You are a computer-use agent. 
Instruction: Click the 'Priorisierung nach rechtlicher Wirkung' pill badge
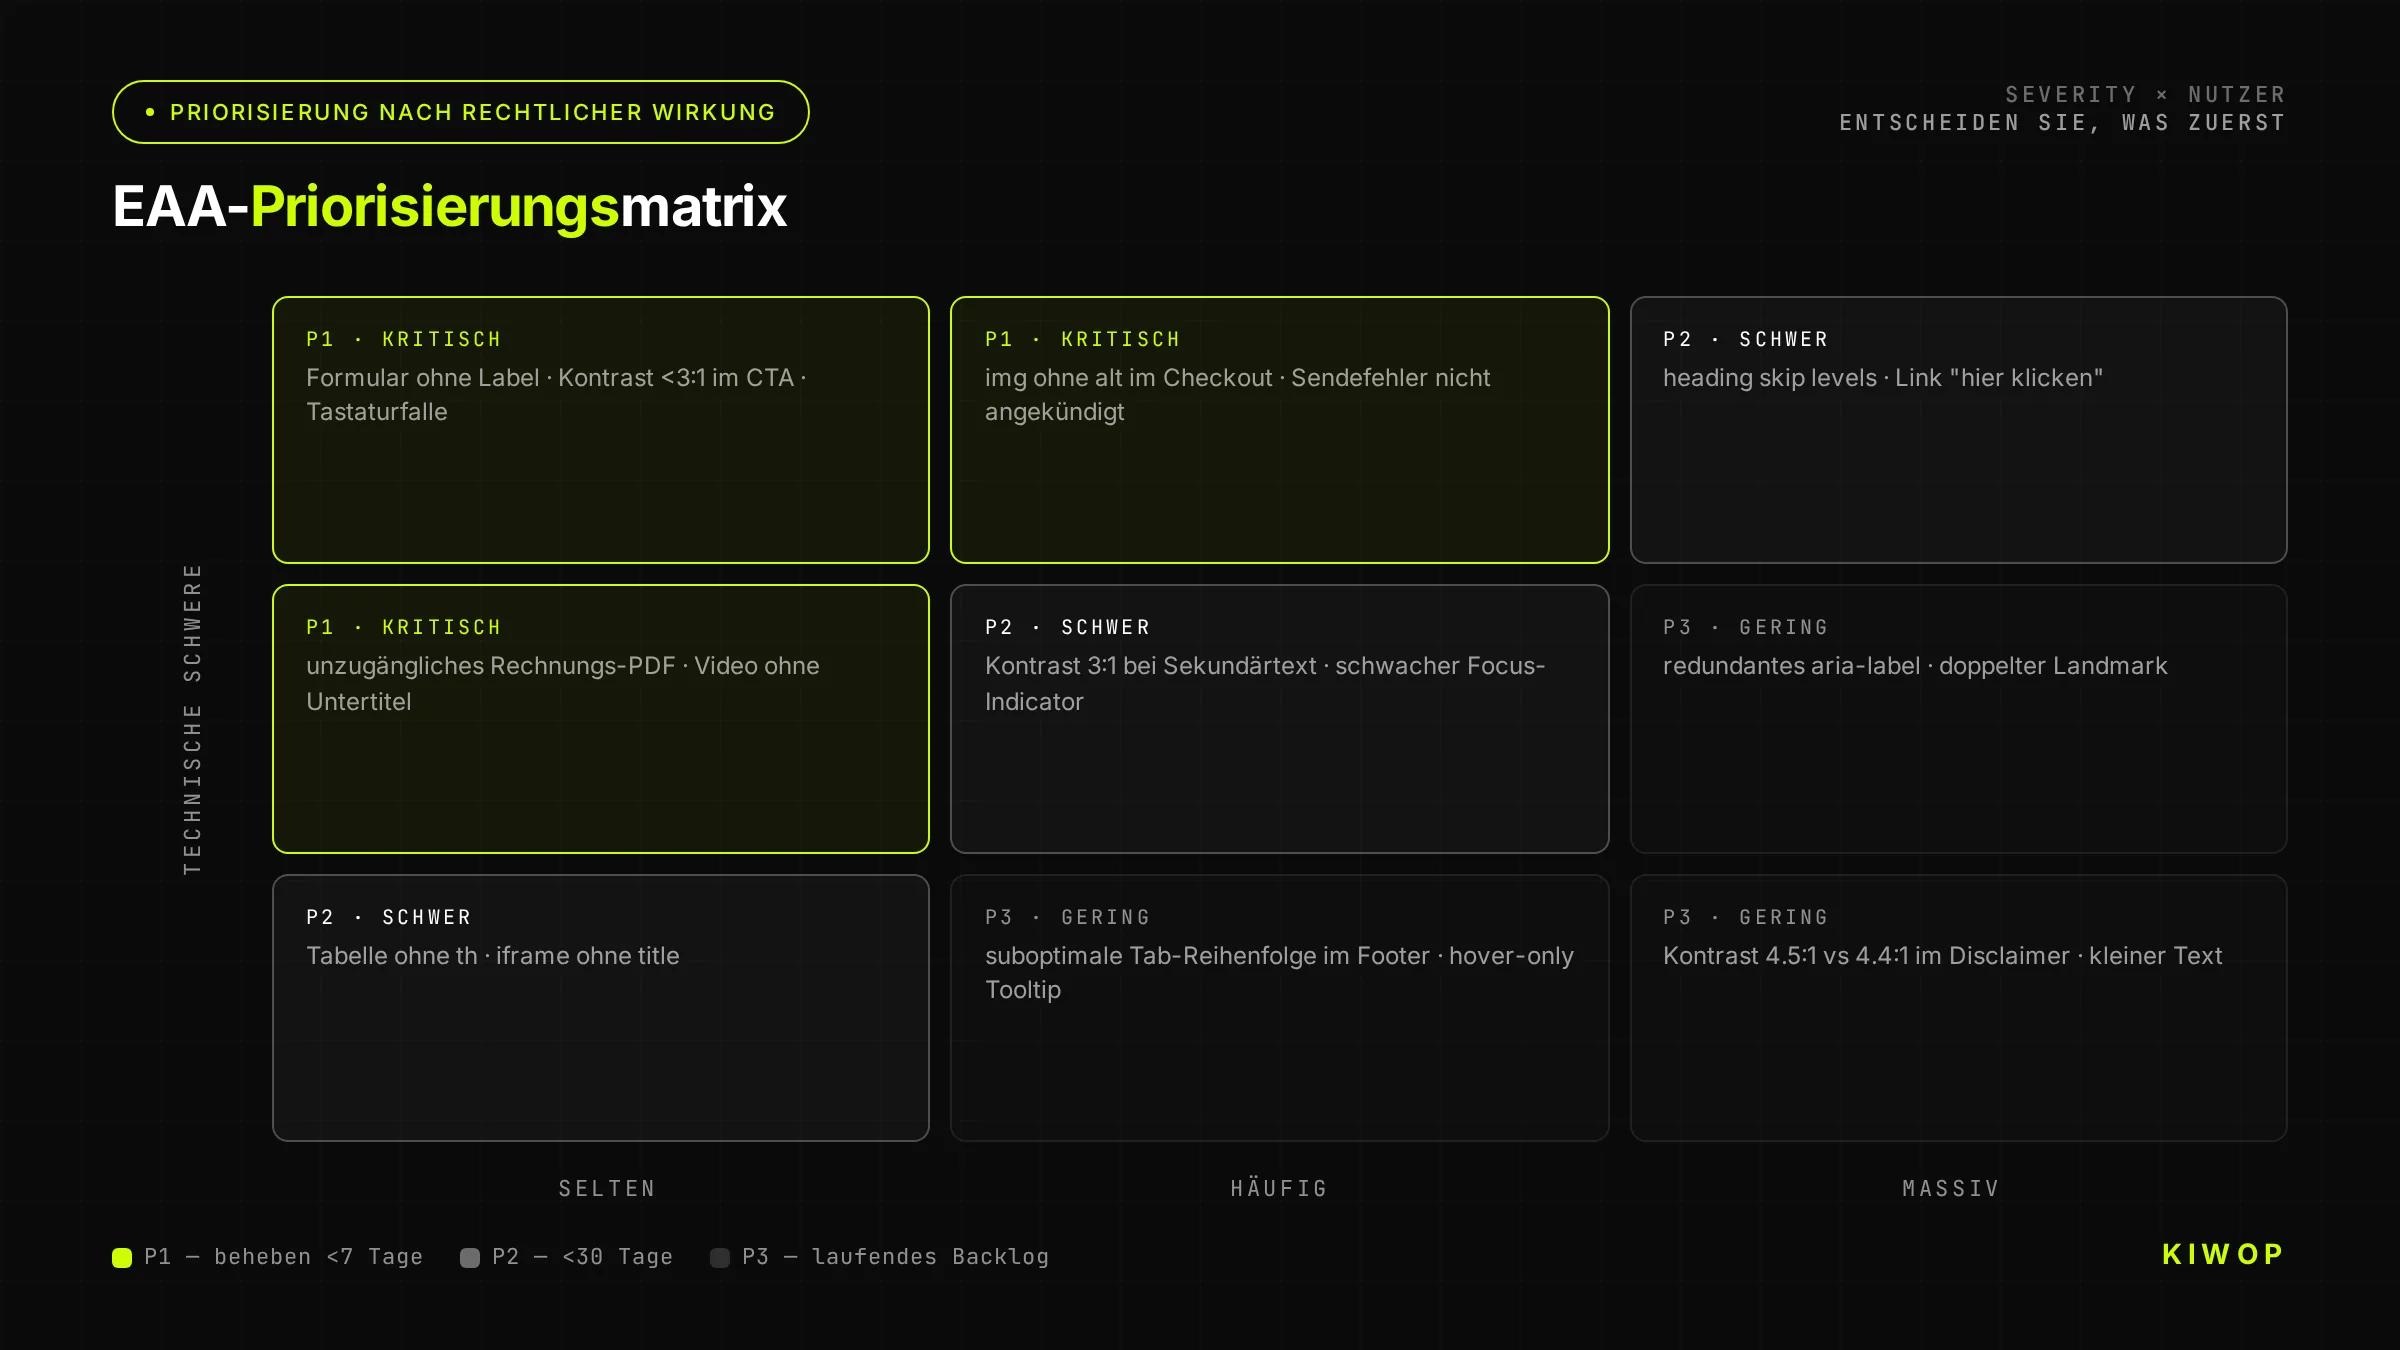point(460,112)
